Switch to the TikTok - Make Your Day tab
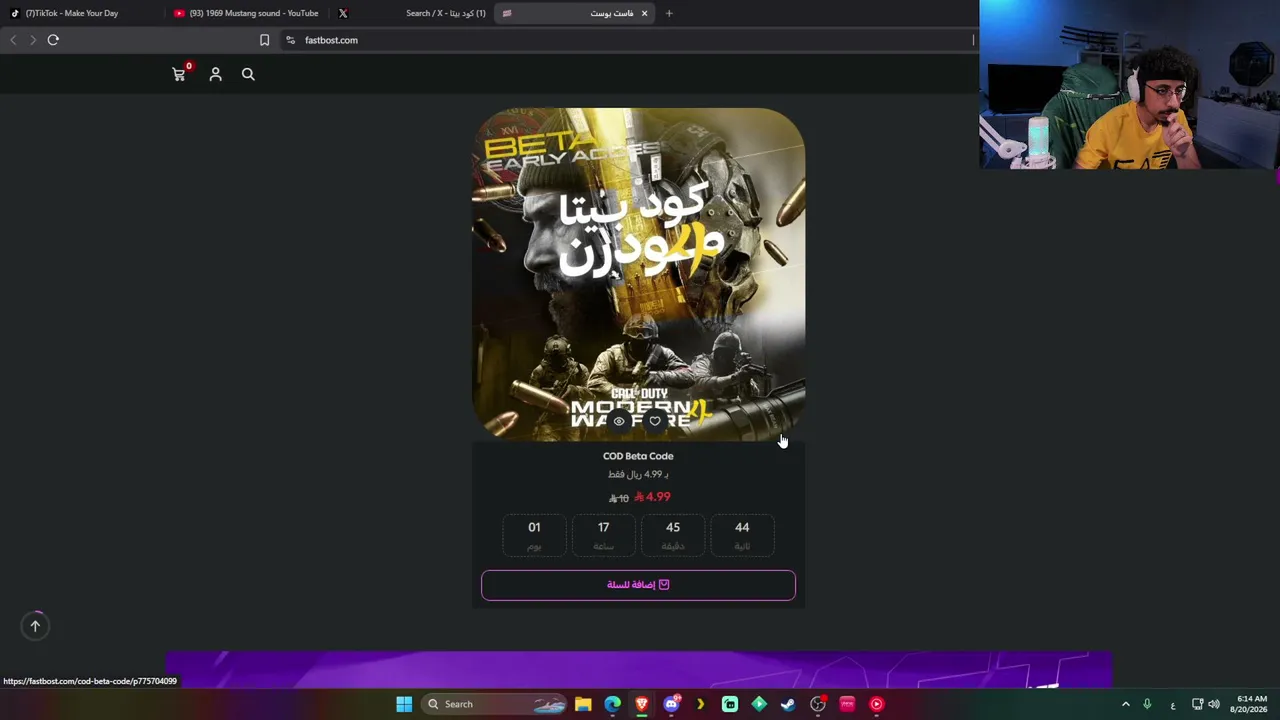This screenshot has width=1280, height=720. pos(82,13)
